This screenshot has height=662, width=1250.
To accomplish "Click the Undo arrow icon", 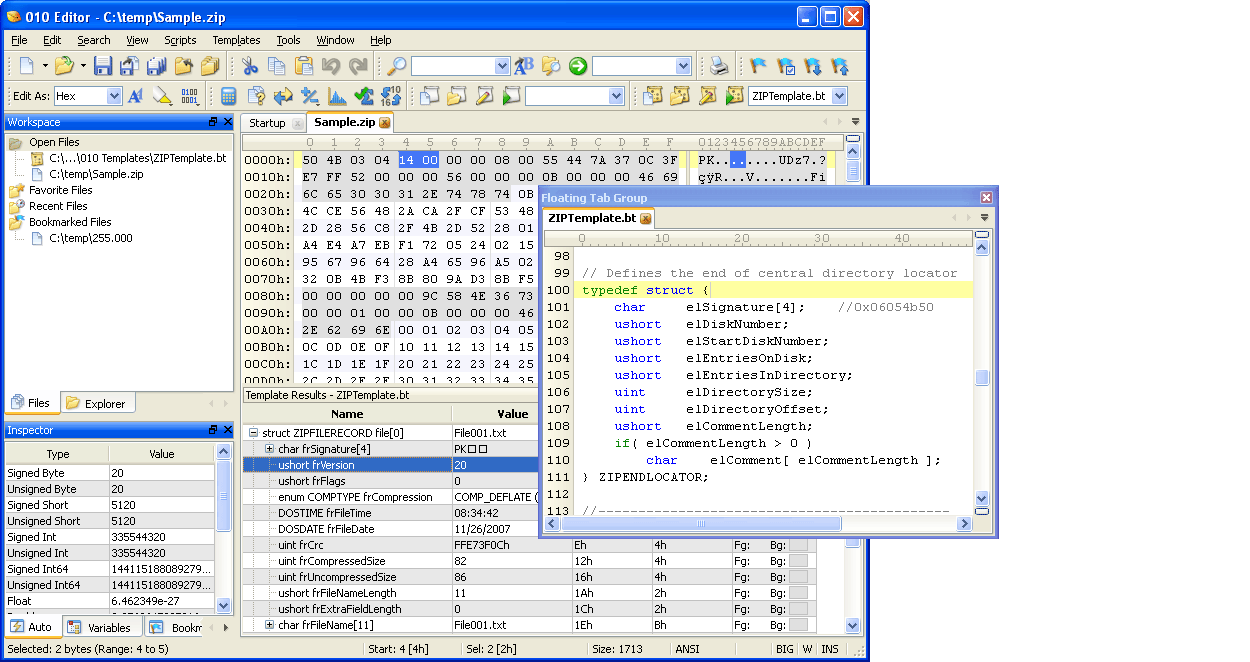I will pyautogui.click(x=331, y=66).
